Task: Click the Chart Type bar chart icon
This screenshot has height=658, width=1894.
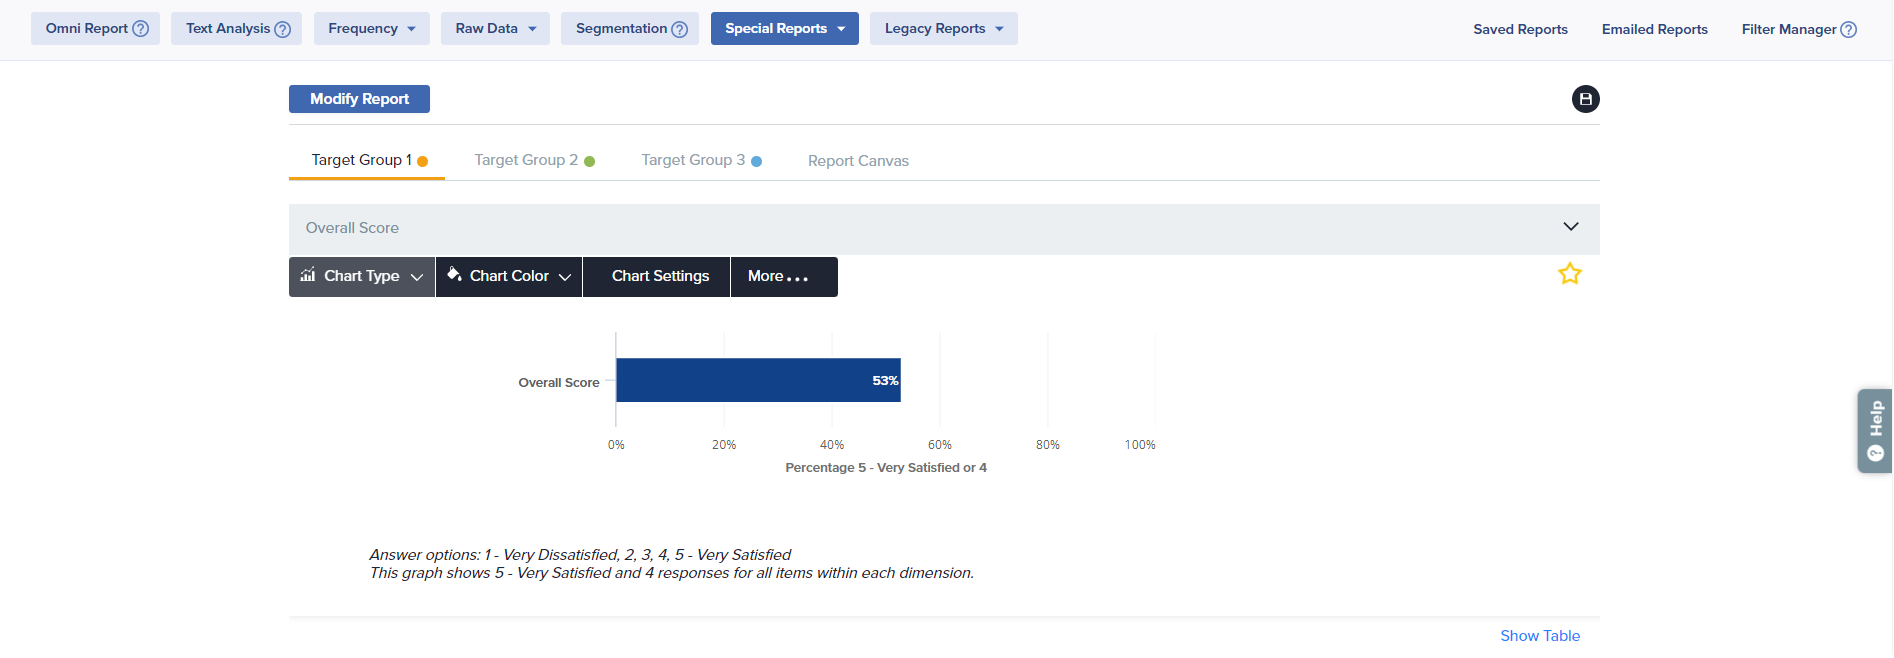Action: [x=308, y=275]
